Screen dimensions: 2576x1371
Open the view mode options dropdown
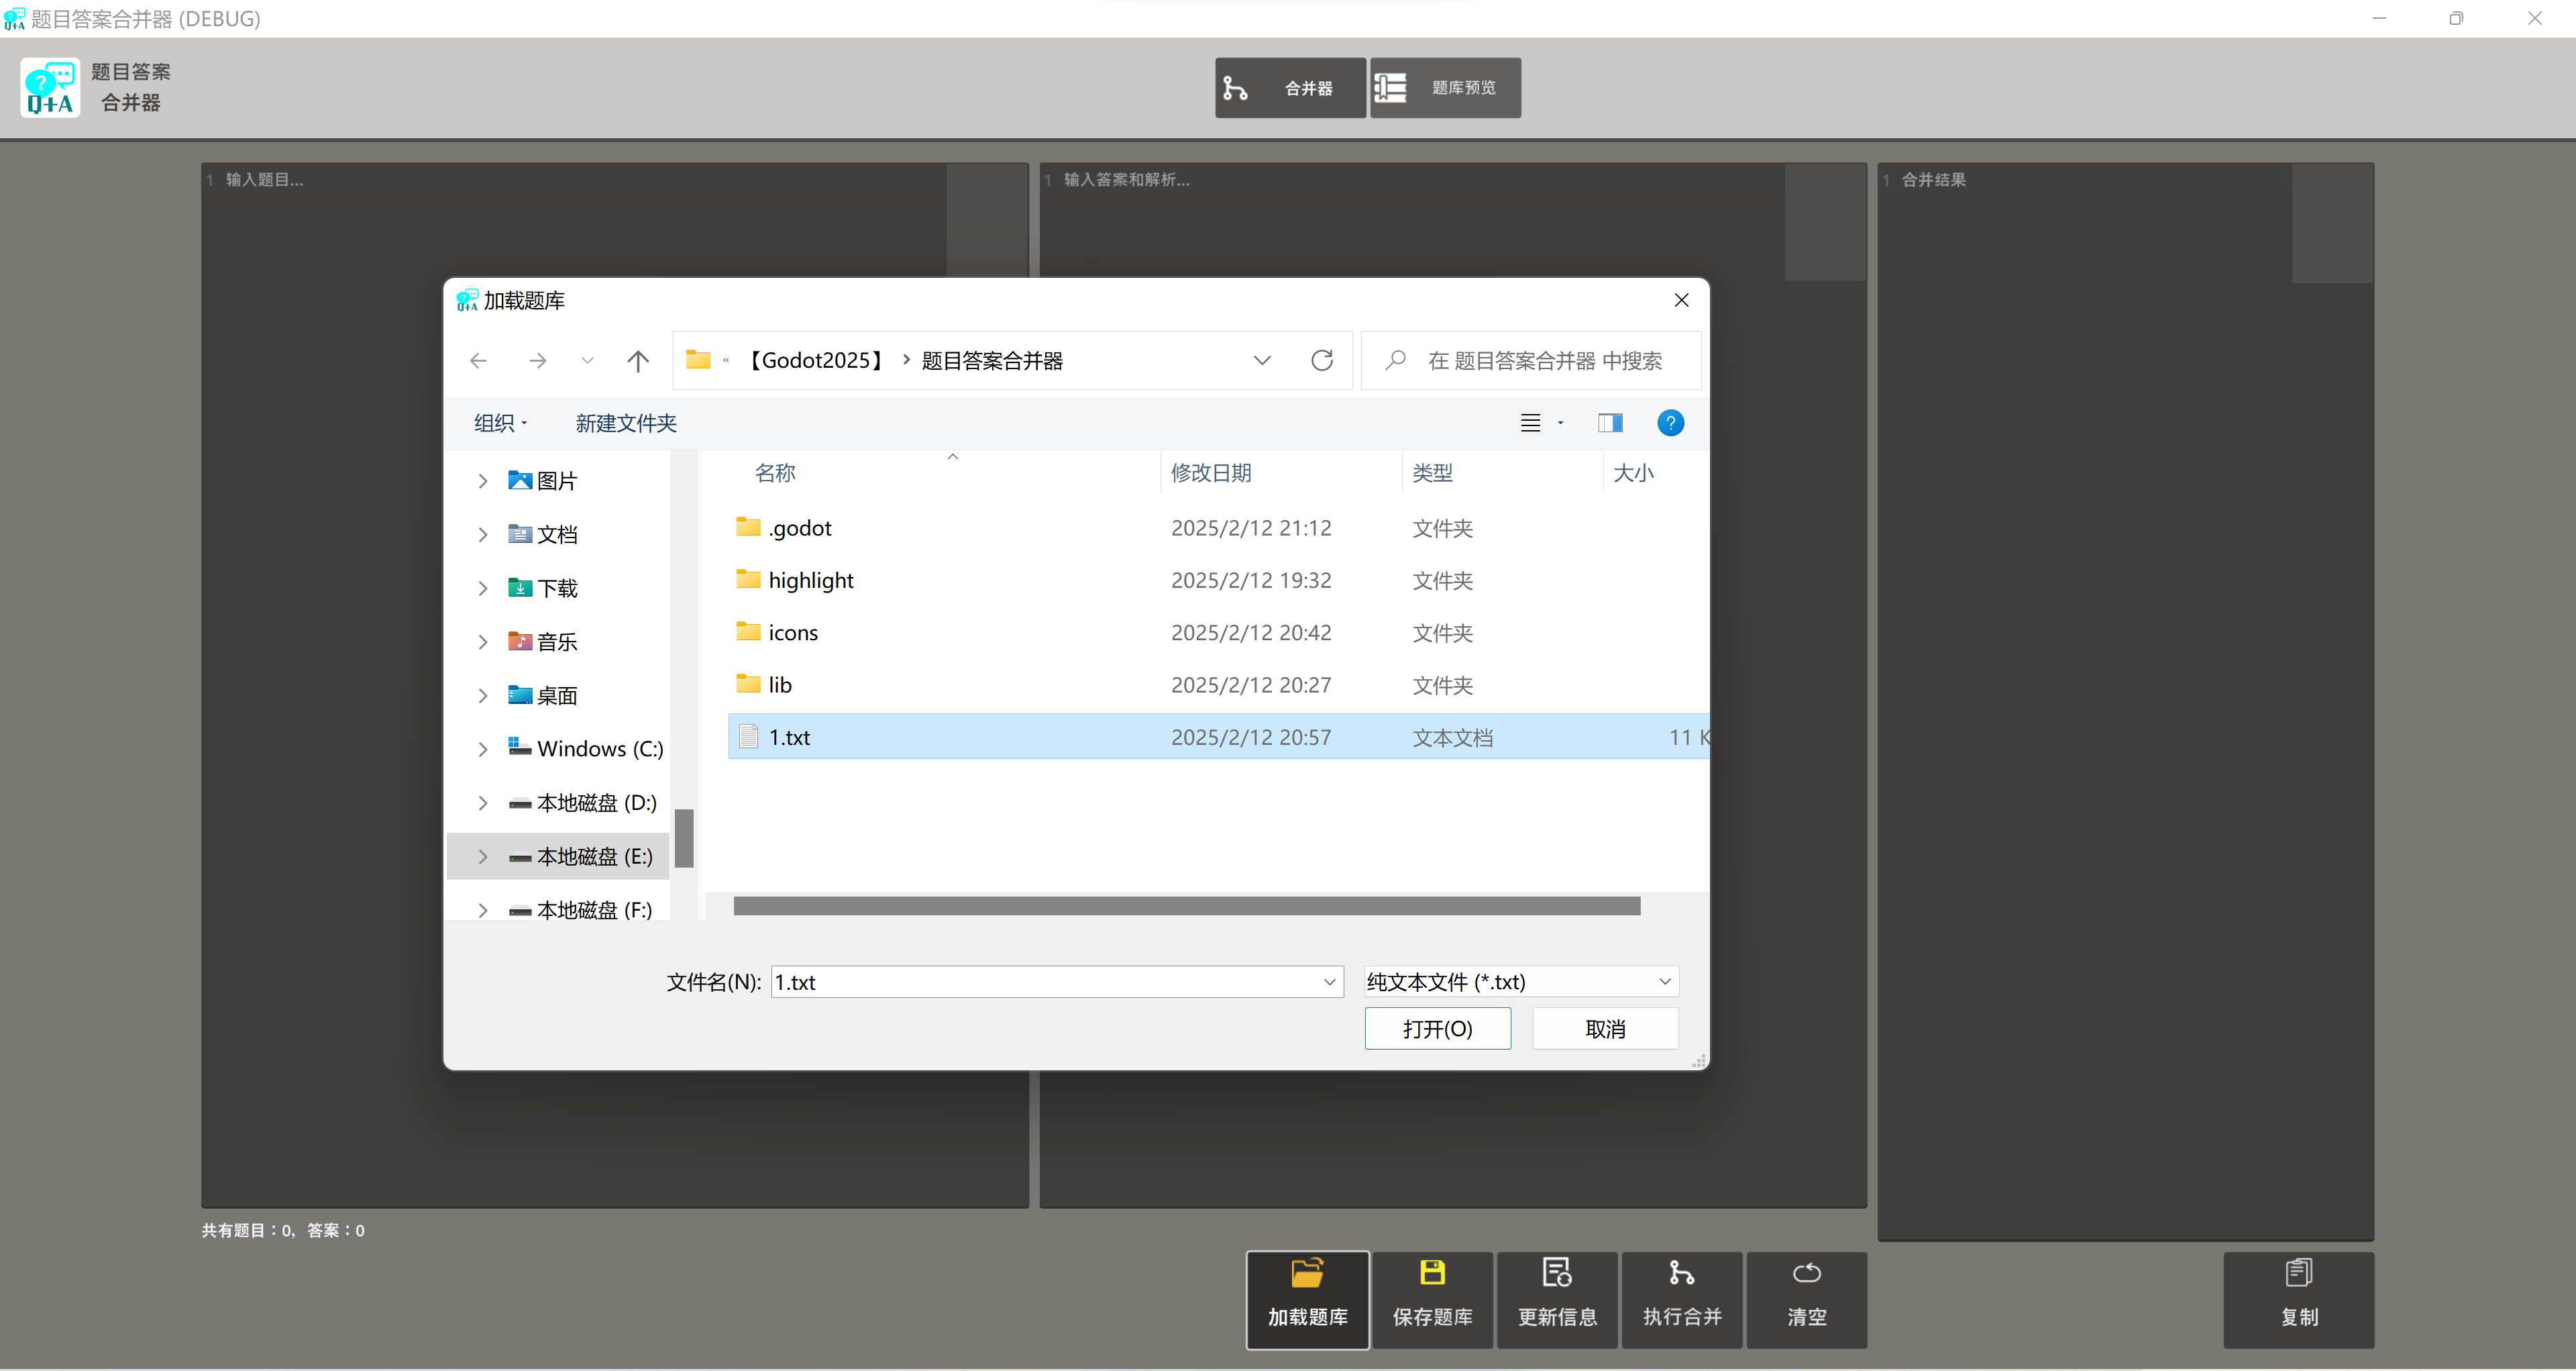(1559, 423)
